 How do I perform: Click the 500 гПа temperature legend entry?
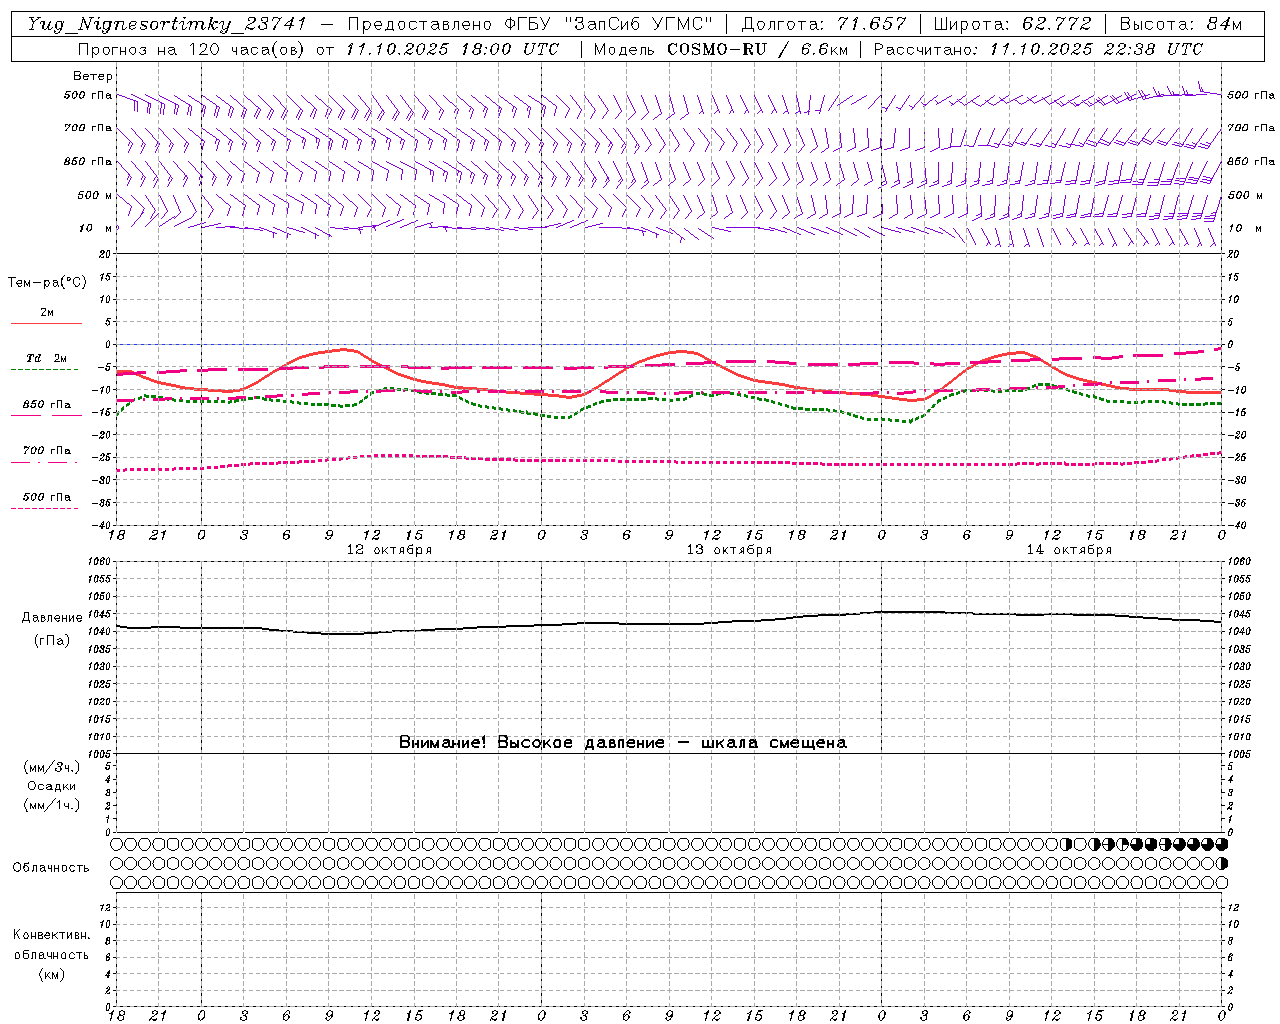47,497
